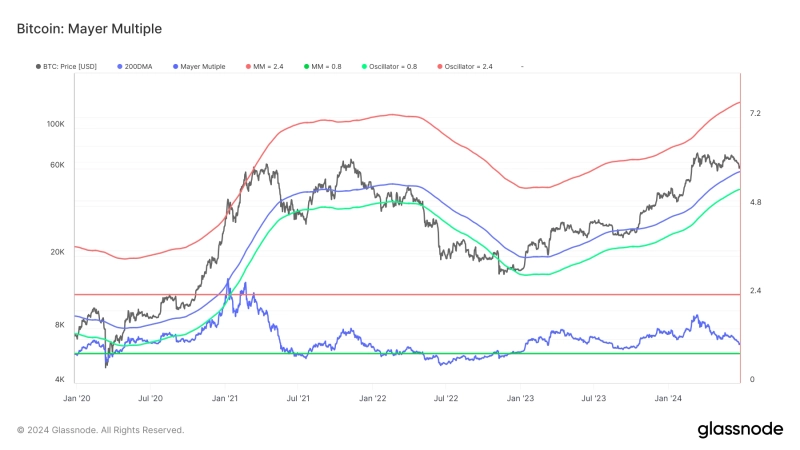The height and width of the screenshot is (450, 800).
Task: Select Jul '22 on the time axis
Action: pyautogui.click(x=446, y=398)
